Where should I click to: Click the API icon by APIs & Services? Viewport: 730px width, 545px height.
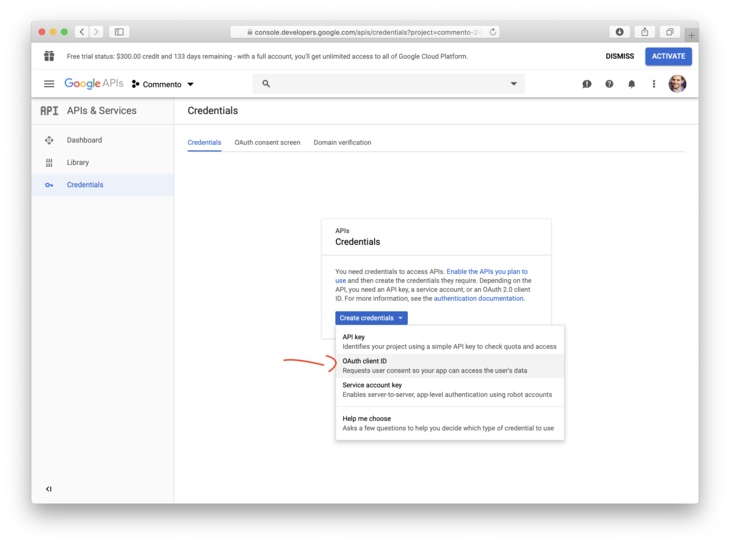(x=49, y=111)
